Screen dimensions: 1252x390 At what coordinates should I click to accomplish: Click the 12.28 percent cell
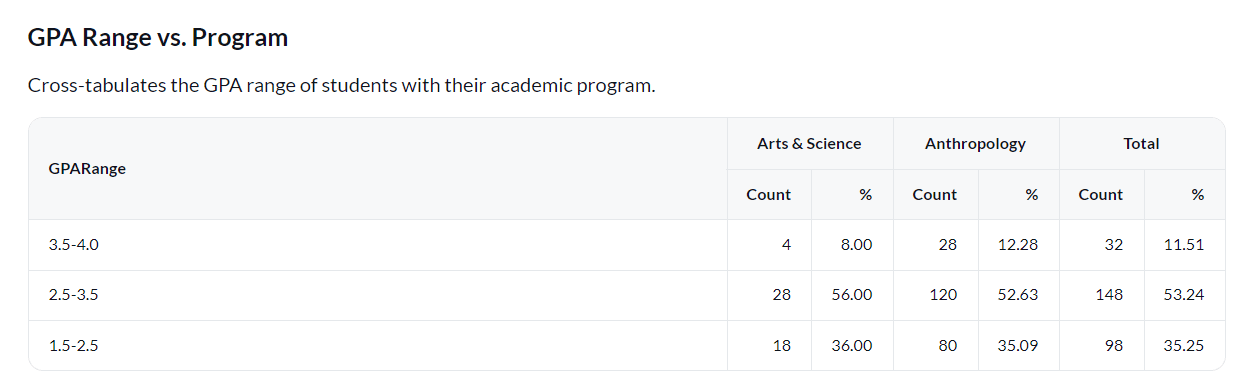click(x=1018, y=245)
